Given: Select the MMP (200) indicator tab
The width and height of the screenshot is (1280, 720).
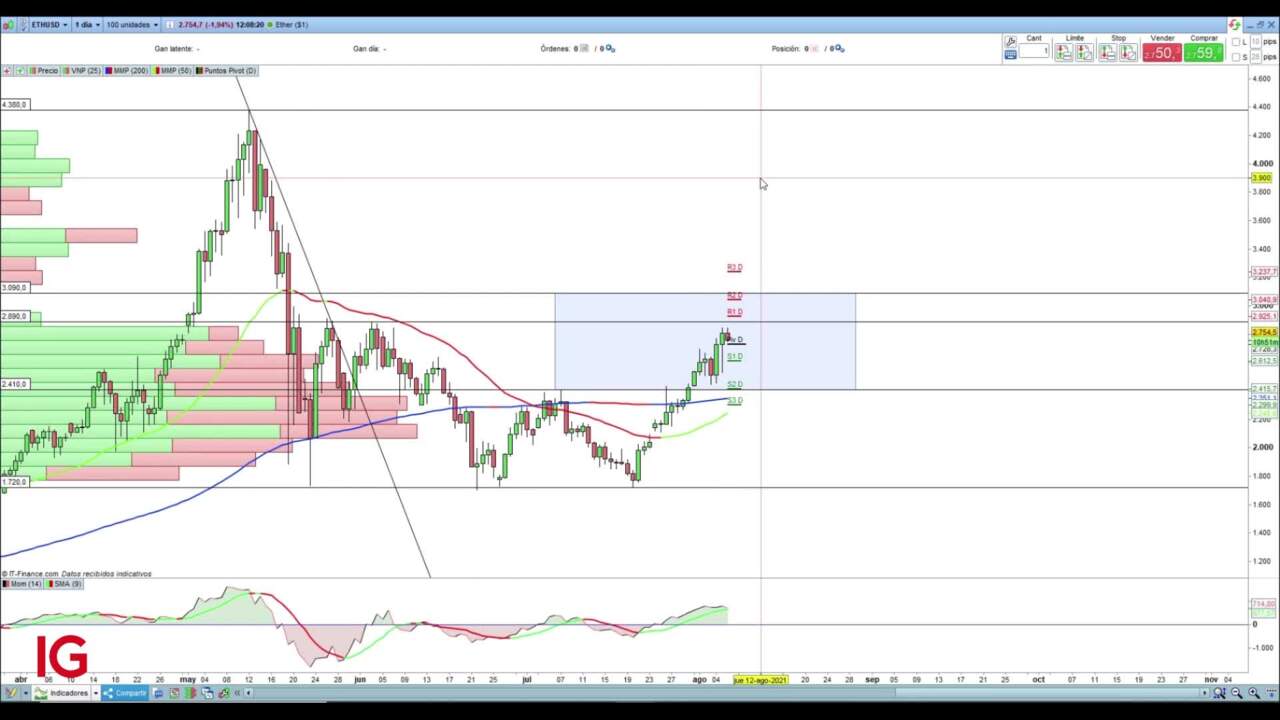Looking at the screenshot, I should (127, 71).
